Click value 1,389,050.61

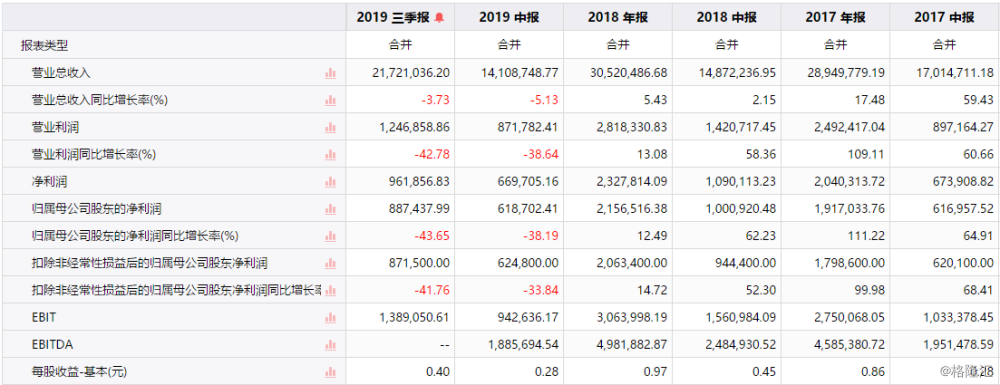(415, 317)
